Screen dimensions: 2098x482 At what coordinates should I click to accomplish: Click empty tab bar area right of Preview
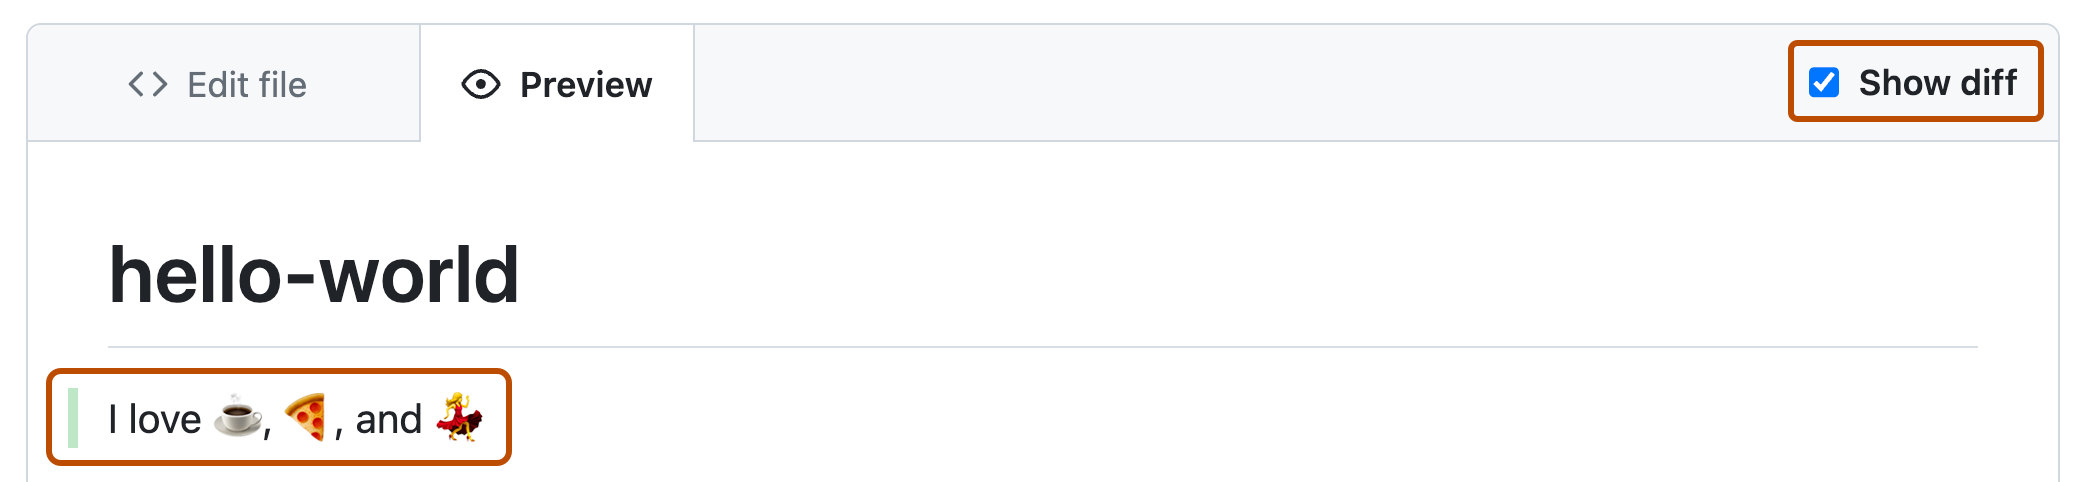coord(1200,84)
